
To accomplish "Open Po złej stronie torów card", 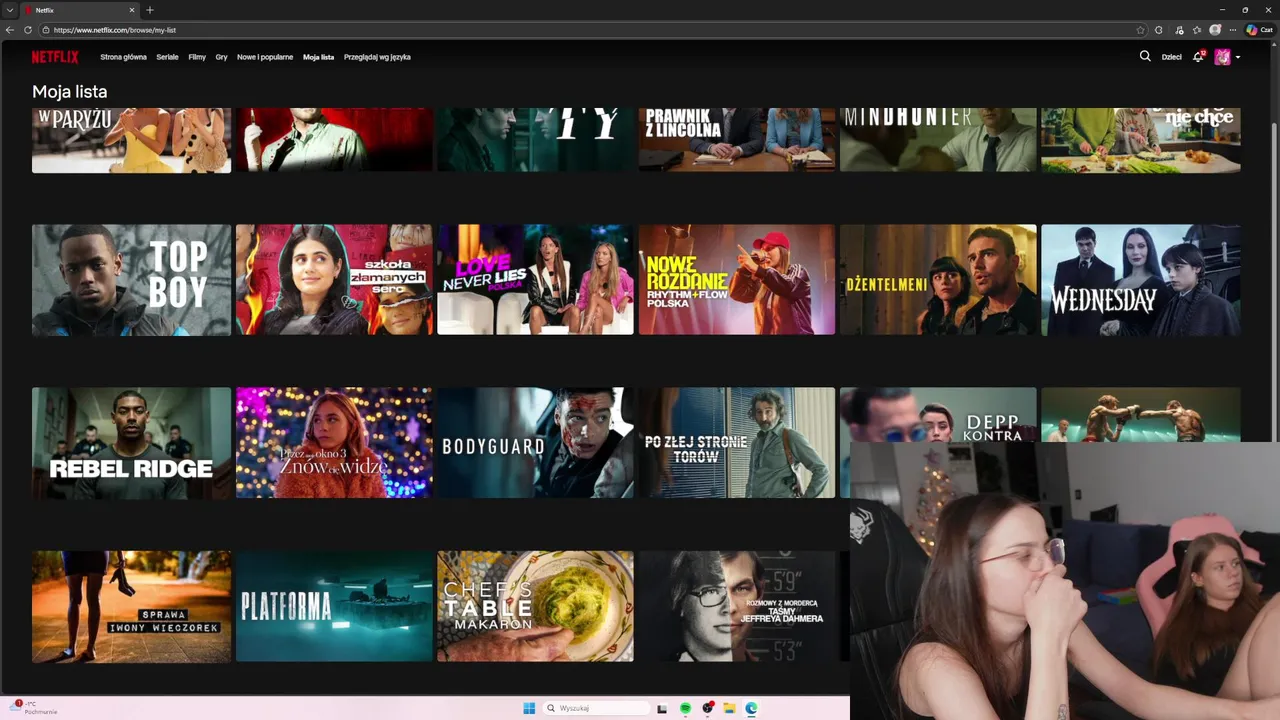I will 737,442.
